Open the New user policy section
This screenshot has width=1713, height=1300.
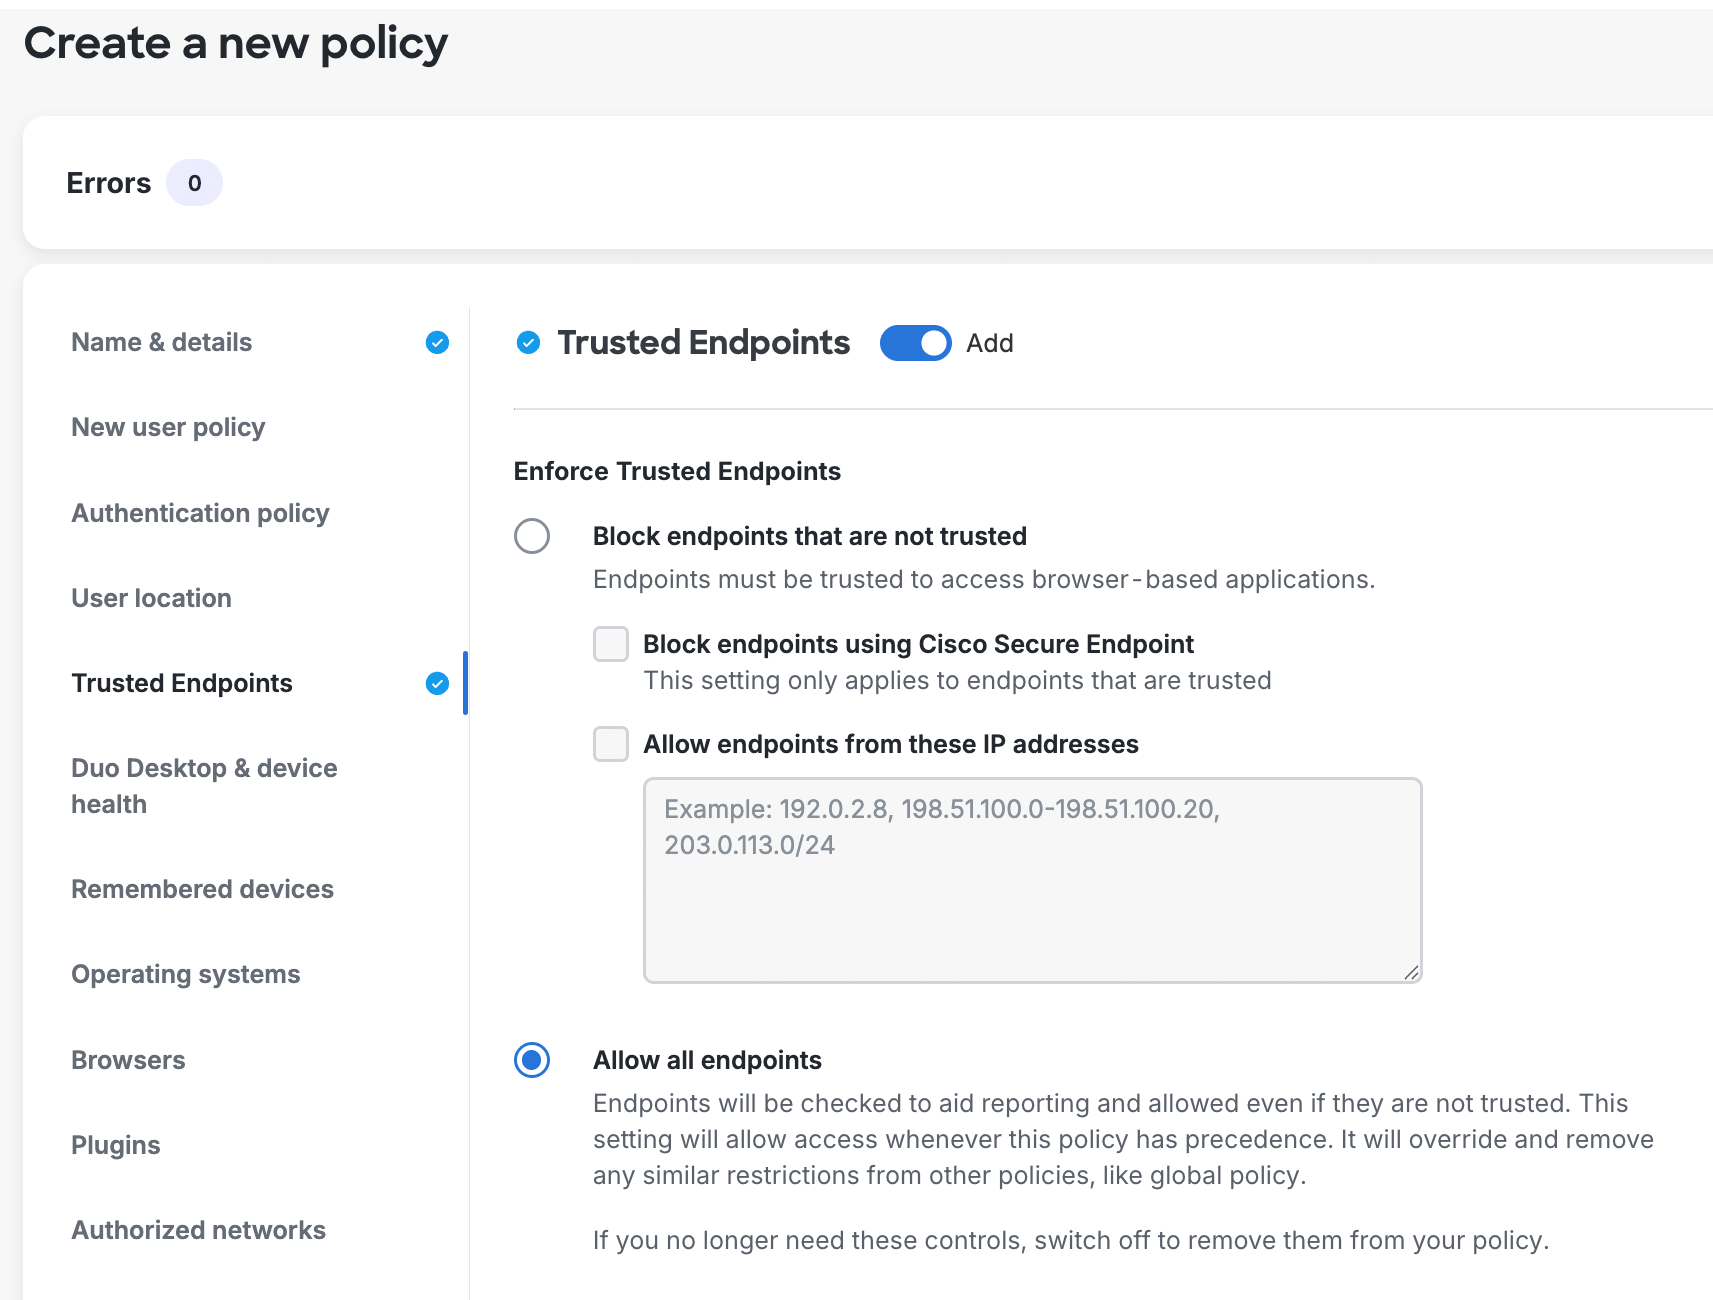coord(167,427)
